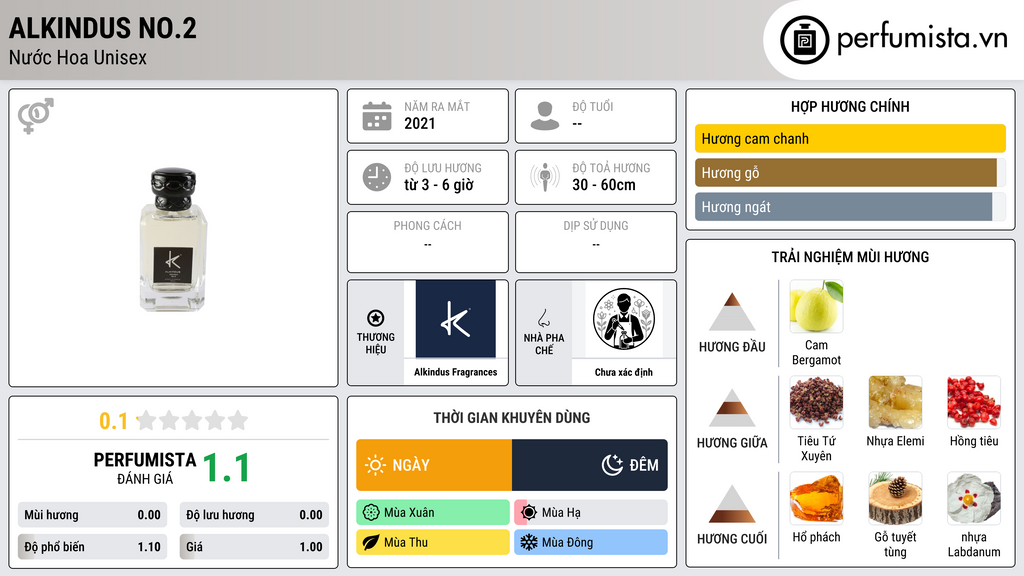Click the Hợp hương chính heading
This screenshot has width=1024, height=576.
click(850, 106)
